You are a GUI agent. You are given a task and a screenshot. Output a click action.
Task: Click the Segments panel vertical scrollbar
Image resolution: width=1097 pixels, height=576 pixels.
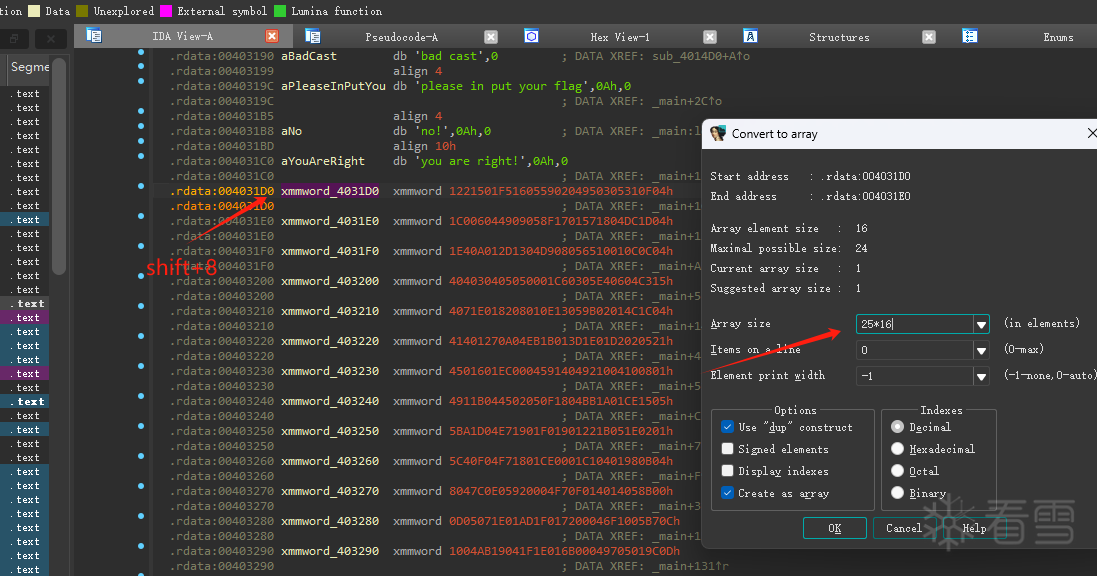pos(59,167)
